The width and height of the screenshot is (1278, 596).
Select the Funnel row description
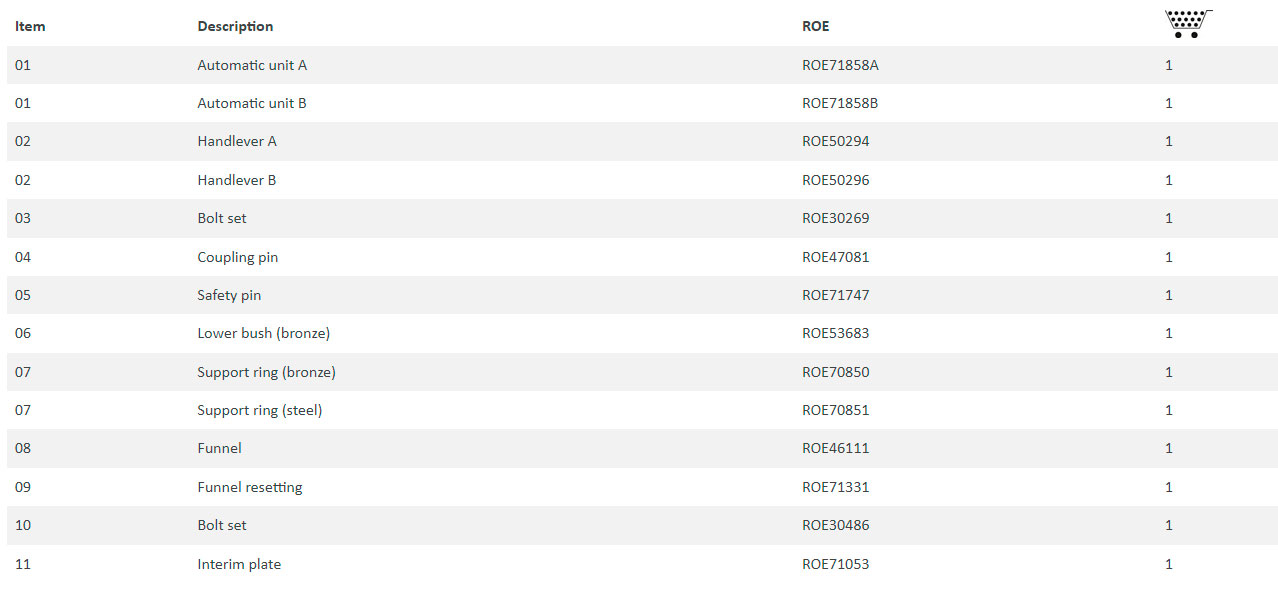(x=220, y=448)
